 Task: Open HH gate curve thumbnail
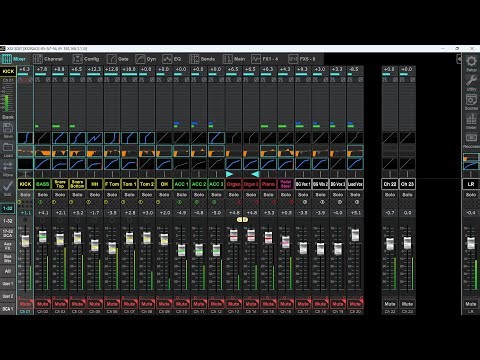coord(95,138)
